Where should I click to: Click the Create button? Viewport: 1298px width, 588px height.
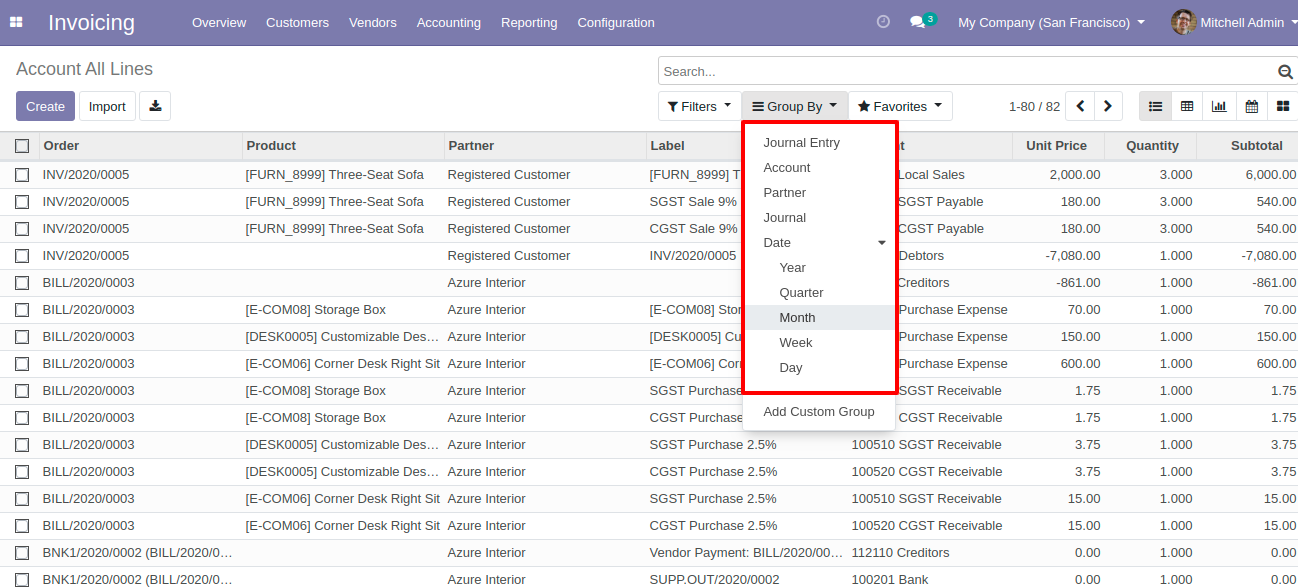tap(45, 106)
